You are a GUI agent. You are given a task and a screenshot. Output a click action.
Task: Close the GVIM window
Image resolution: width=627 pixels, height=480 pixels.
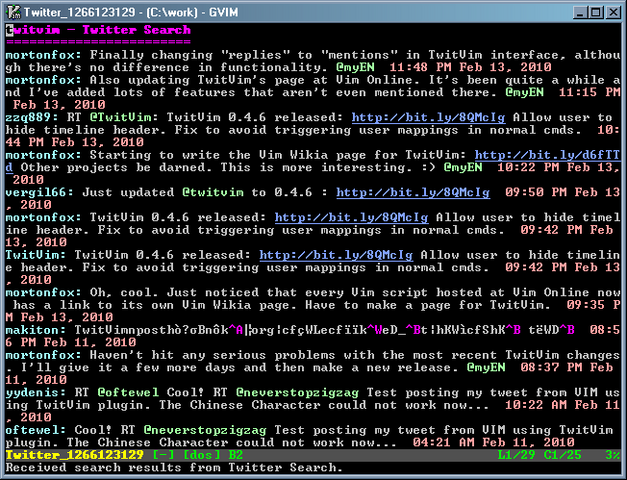click(613, 12)
